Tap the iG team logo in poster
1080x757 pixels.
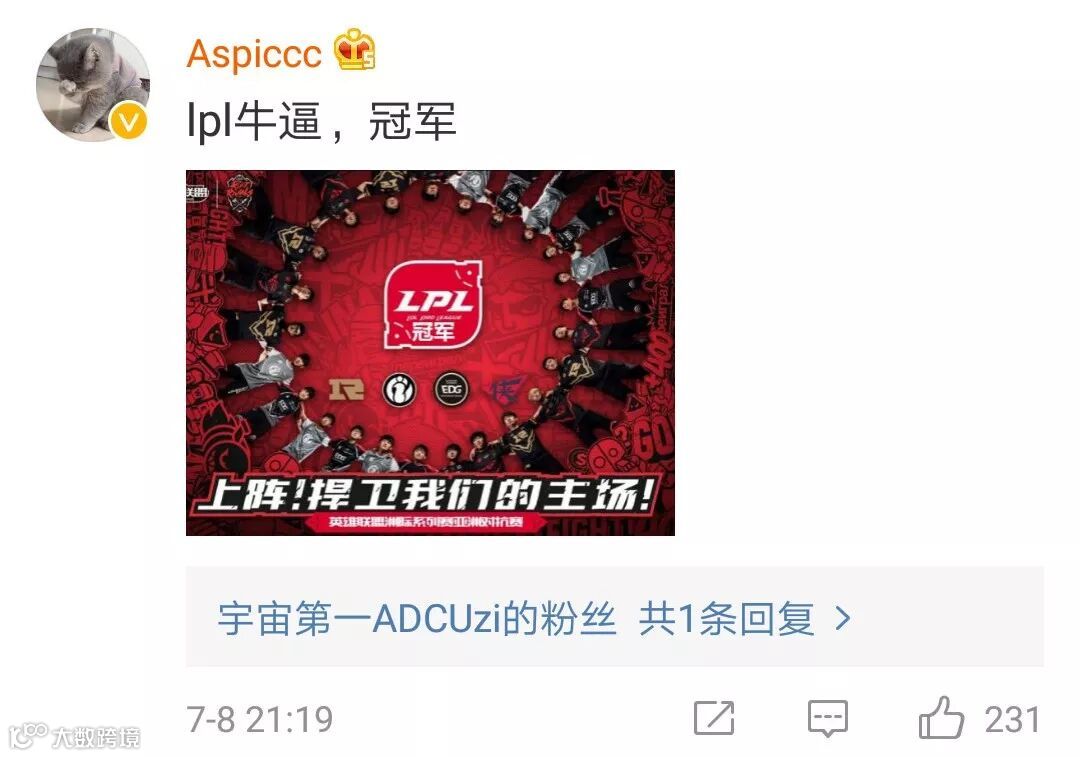(399, 390)
